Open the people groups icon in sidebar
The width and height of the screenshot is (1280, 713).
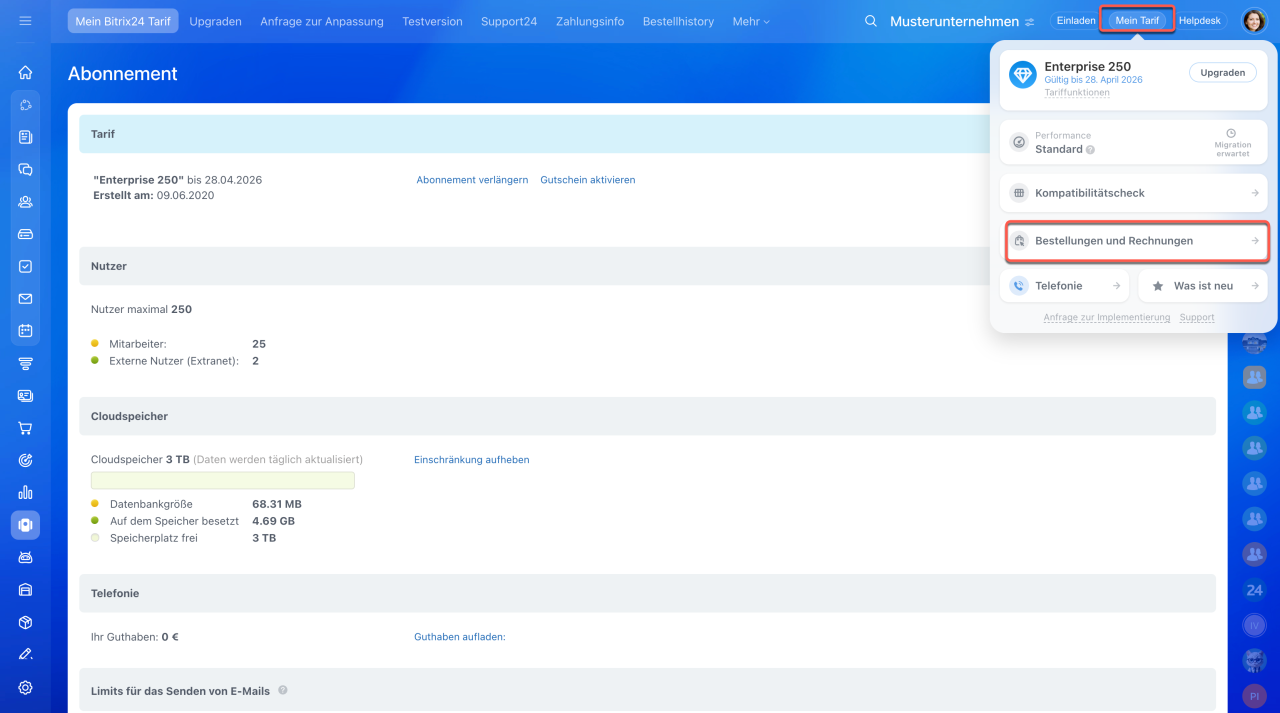(x=25, y=202)
